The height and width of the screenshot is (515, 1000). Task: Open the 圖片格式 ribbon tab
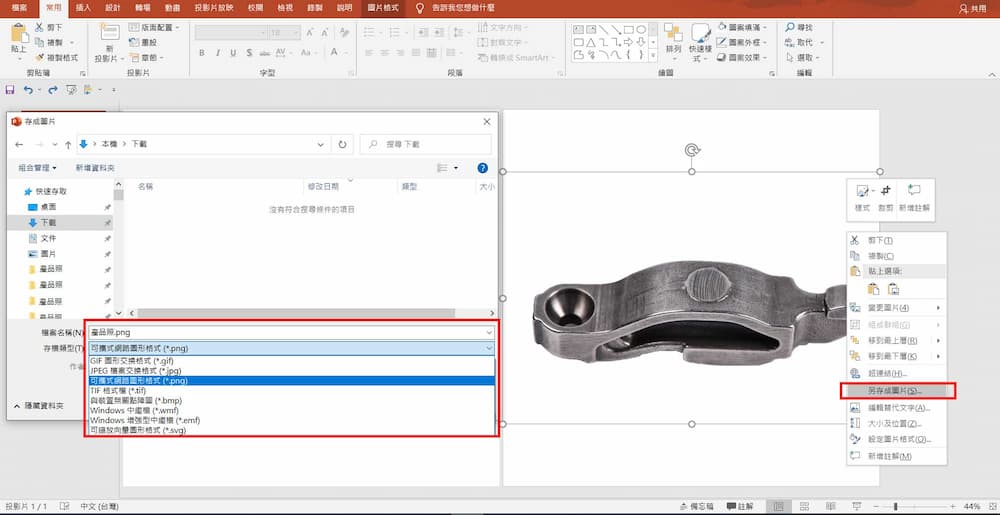pyautogui.click(x=382, y=7)
